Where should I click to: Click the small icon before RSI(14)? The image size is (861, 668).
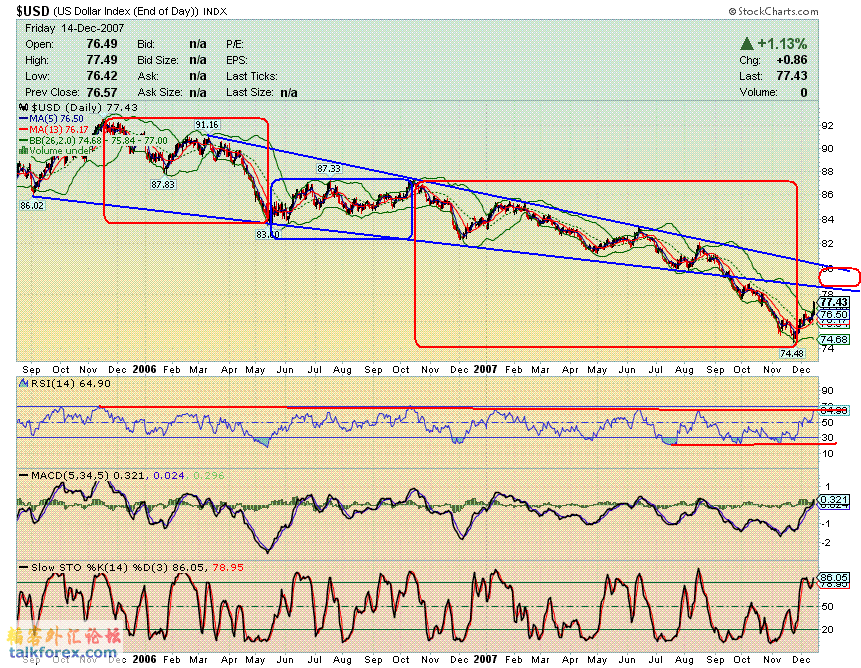point(24,383)
